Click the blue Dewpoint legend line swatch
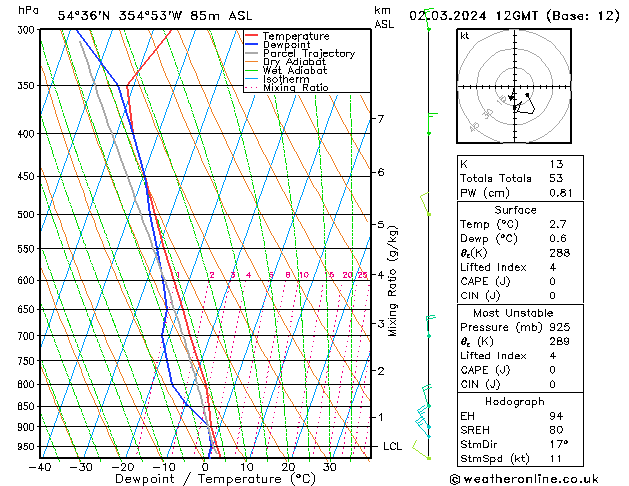 pyautogui.click(x=252, y=44)
